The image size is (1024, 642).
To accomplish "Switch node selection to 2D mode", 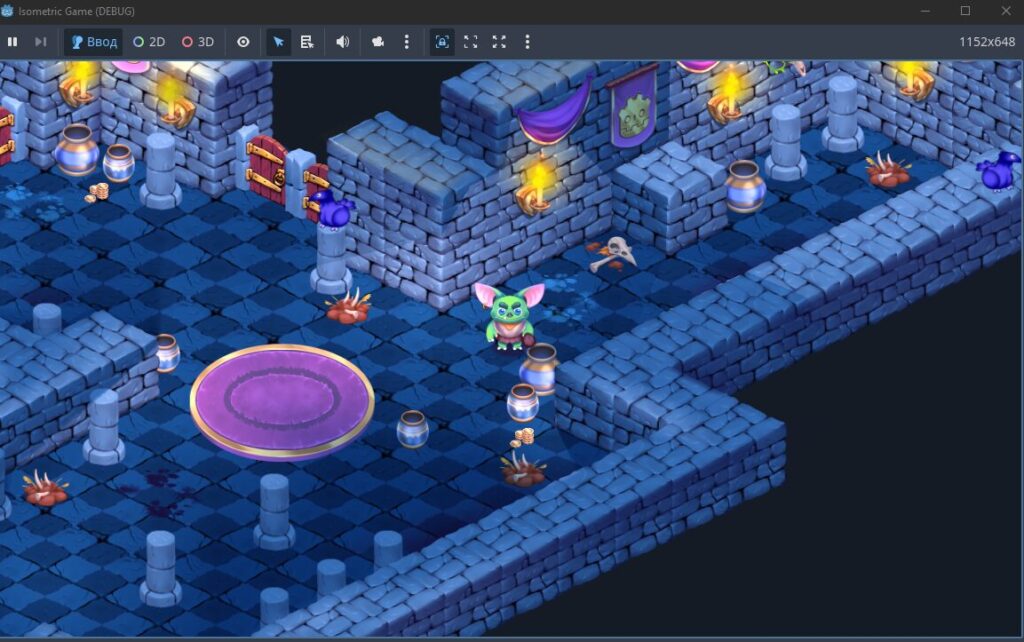I will pos(149,42).
